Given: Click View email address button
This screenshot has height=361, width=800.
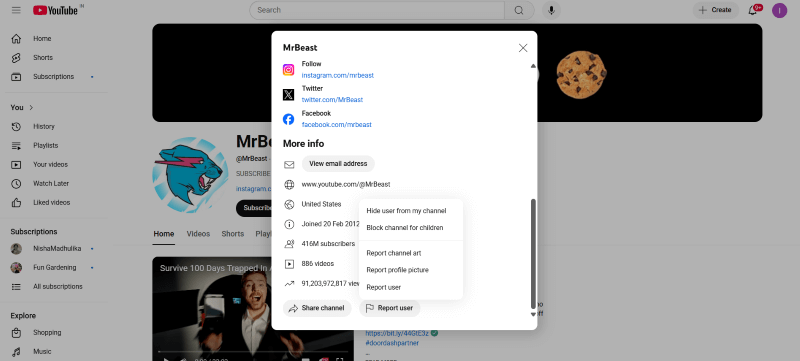Looking at the screenshot, I should point(338,164).
